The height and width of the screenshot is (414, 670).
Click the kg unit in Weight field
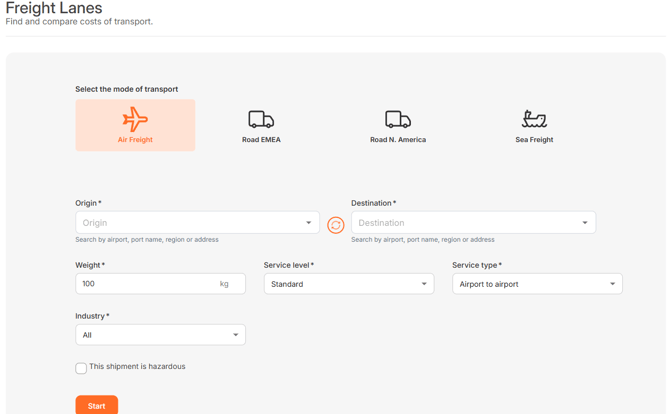224,284
